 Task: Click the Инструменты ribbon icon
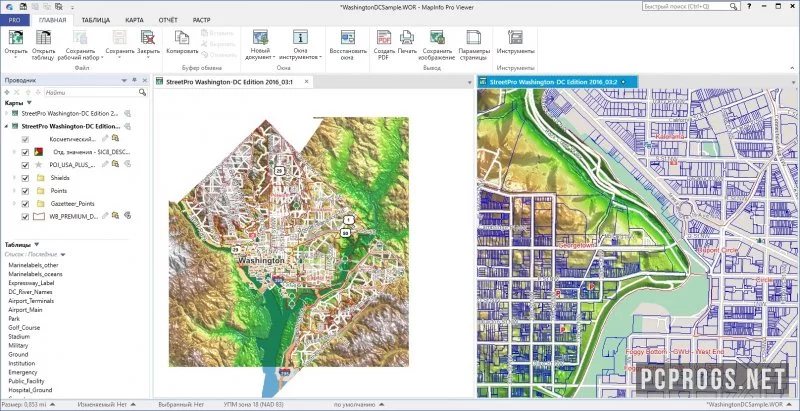click(x=515, y=38)
